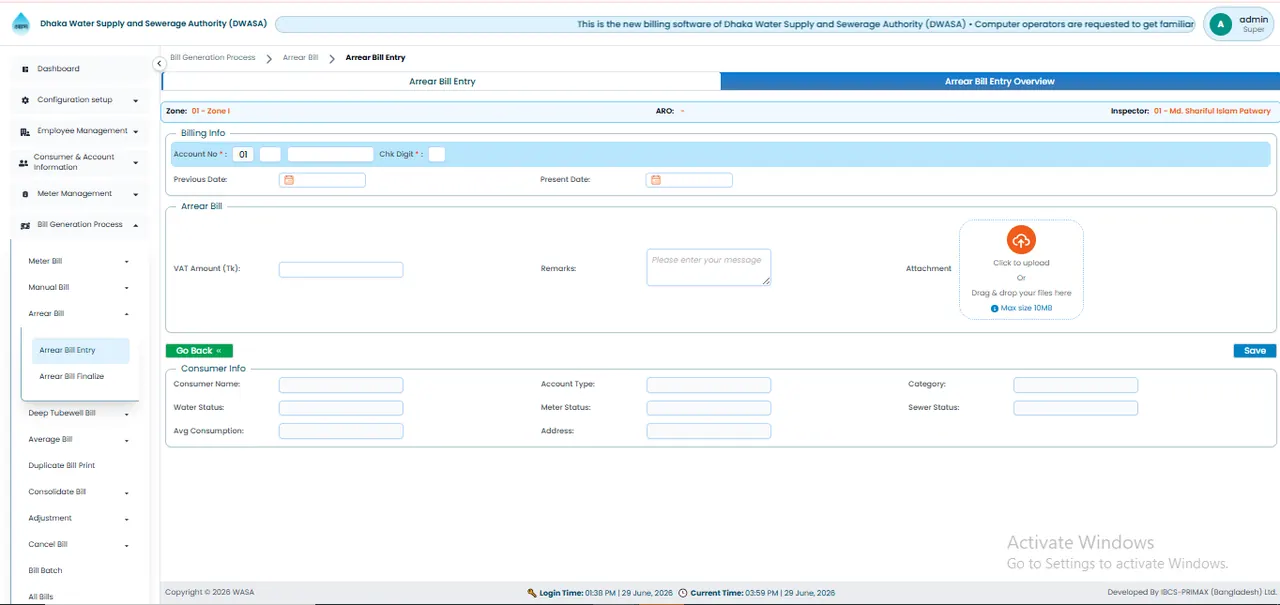This screenshot has height=605, width=1280.
Task: Click the VAT Amount (Tk) field
Action: pyautogui.click(x=341, y=269)
